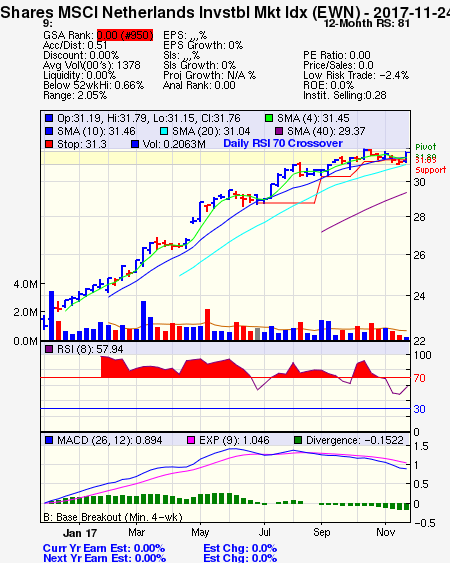The height and width of the screenshot is (563, 450).
Task: Click the RSI (8): 57.94 label
Action: [90, 349]
